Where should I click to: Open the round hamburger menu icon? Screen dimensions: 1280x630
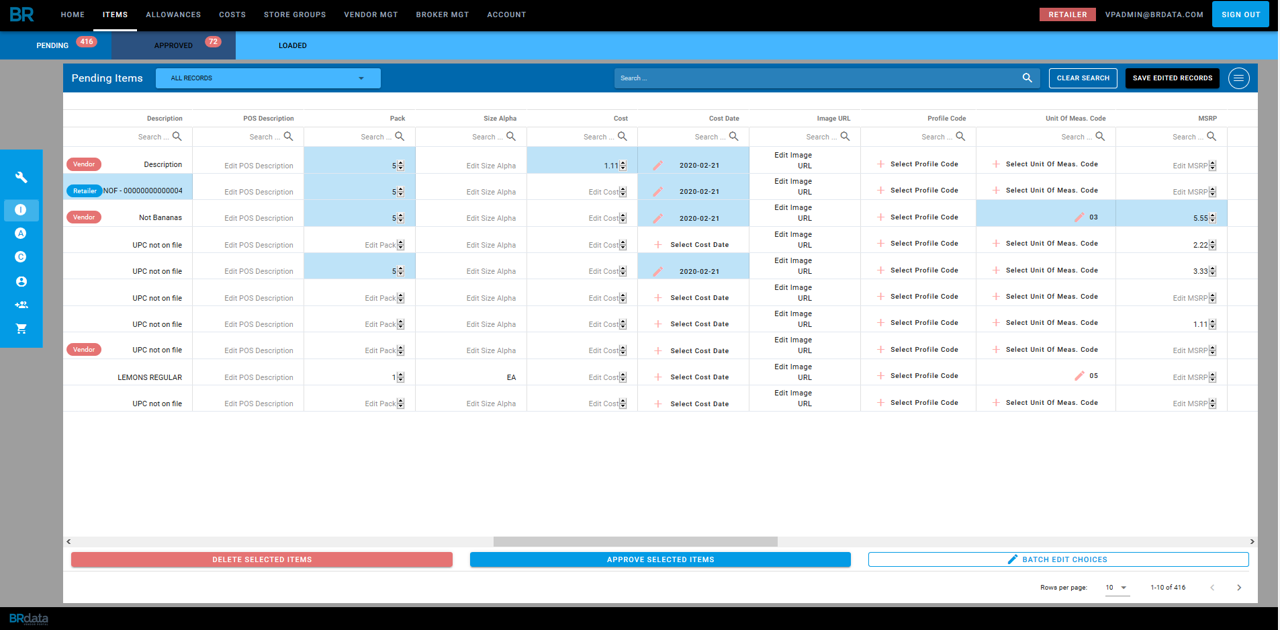click(1239, 78)
